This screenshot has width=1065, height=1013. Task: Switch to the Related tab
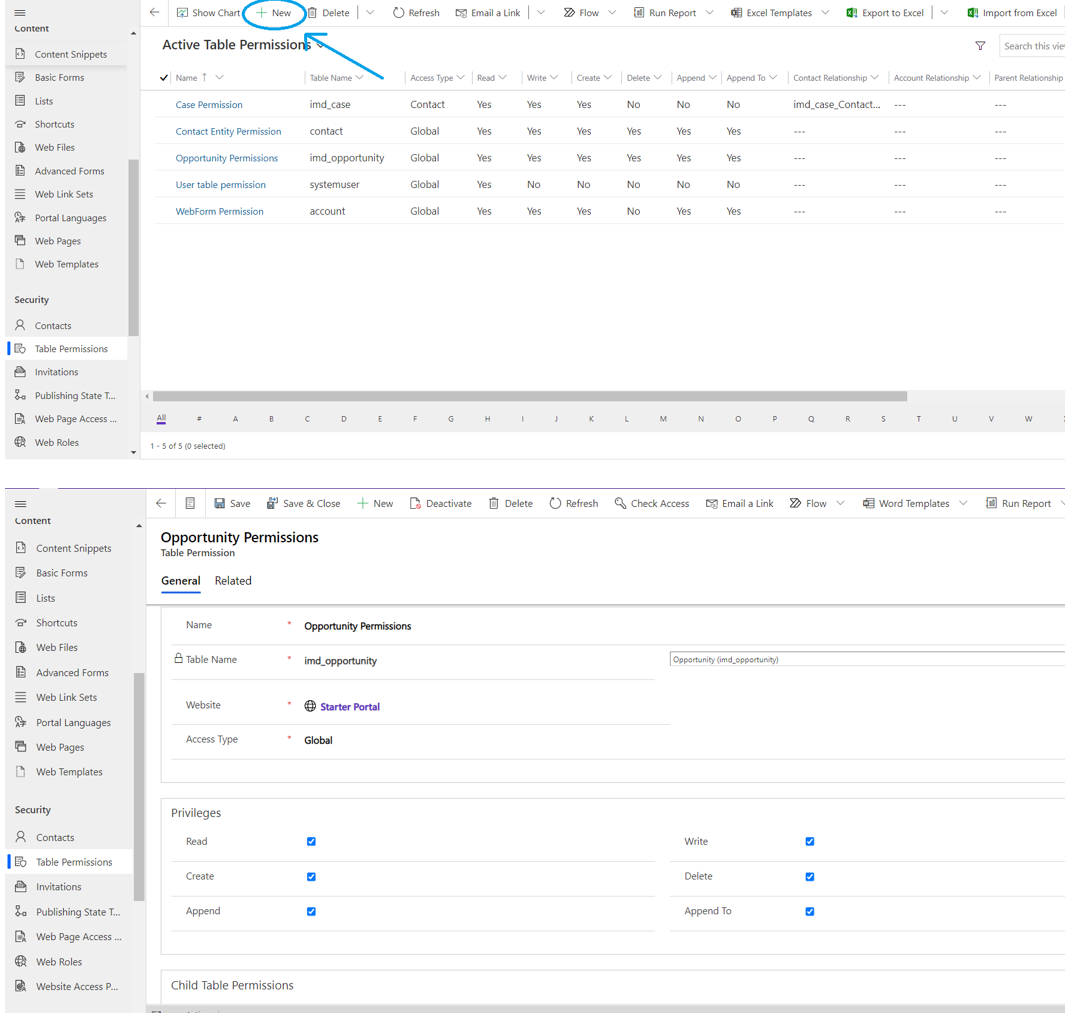(233, 581)
